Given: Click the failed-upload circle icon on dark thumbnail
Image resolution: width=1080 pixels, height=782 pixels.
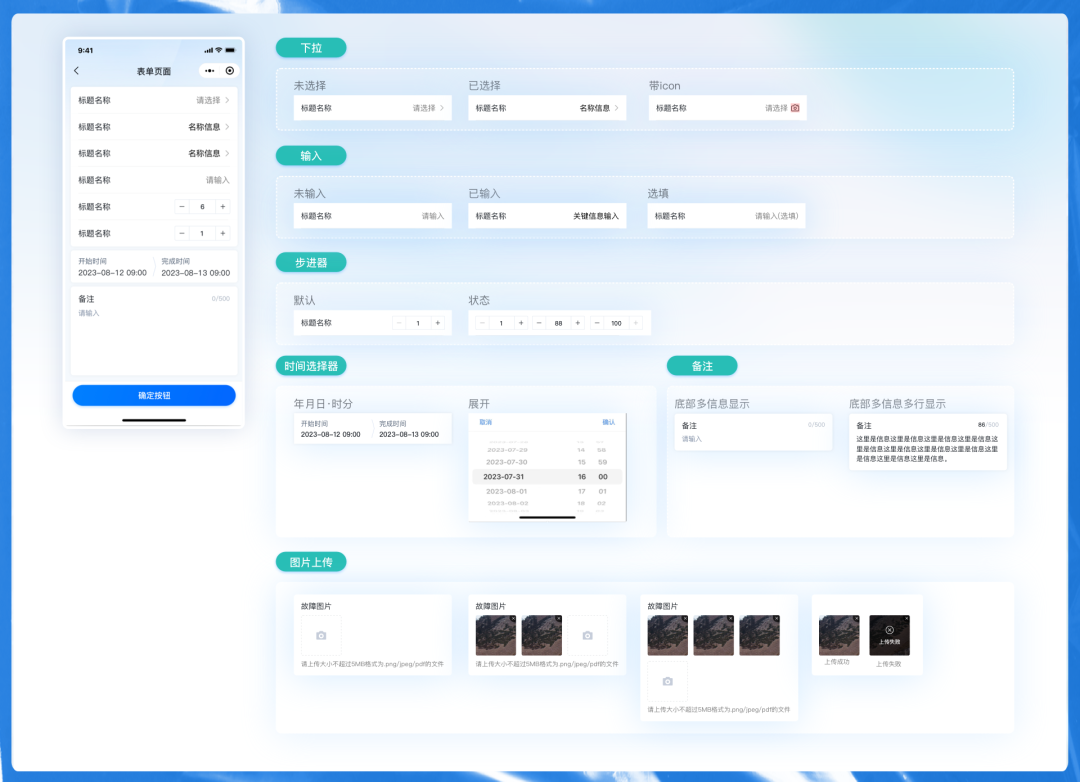Looking at the screenshot, I should (x=889, y=630).
